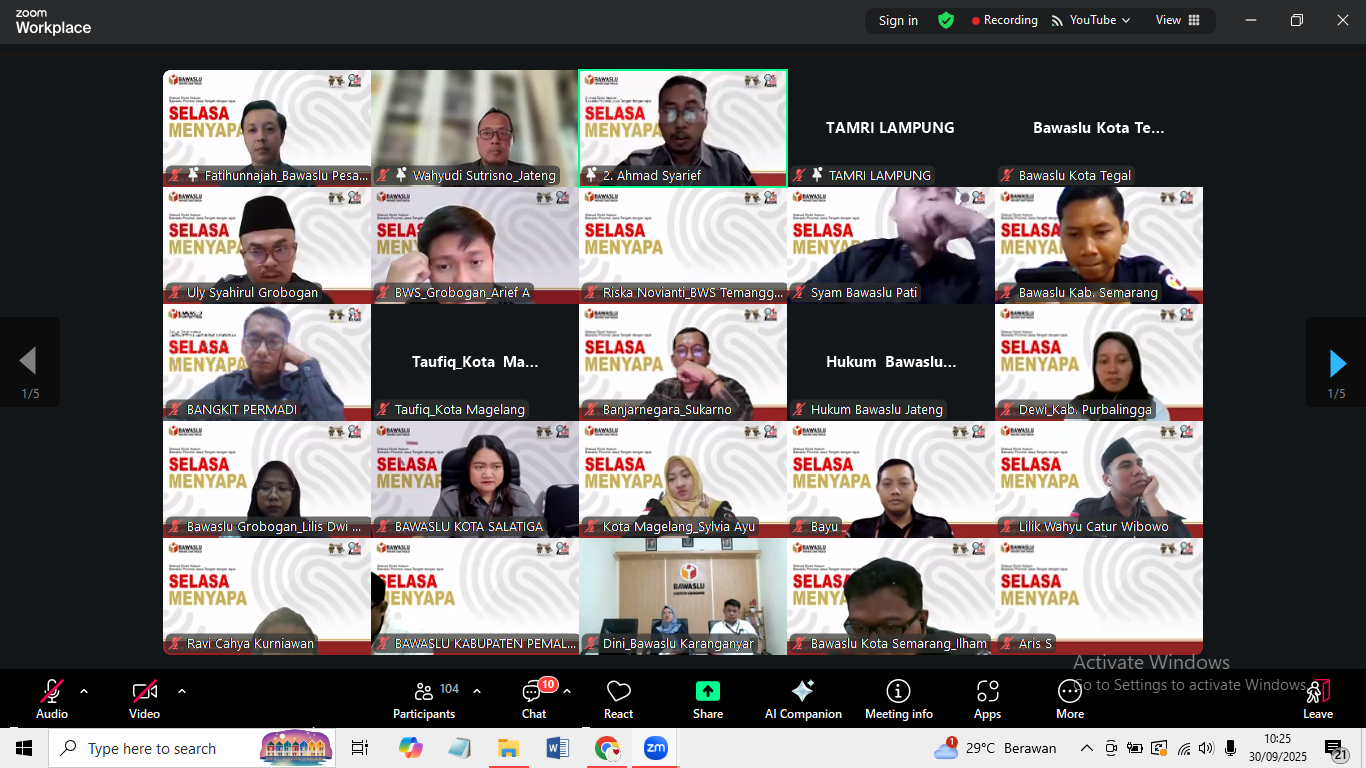Image resolution: width=1366 pixels, height=768 pixels.
Task: Expand the audio options chevron
Action: coord(83,689)
